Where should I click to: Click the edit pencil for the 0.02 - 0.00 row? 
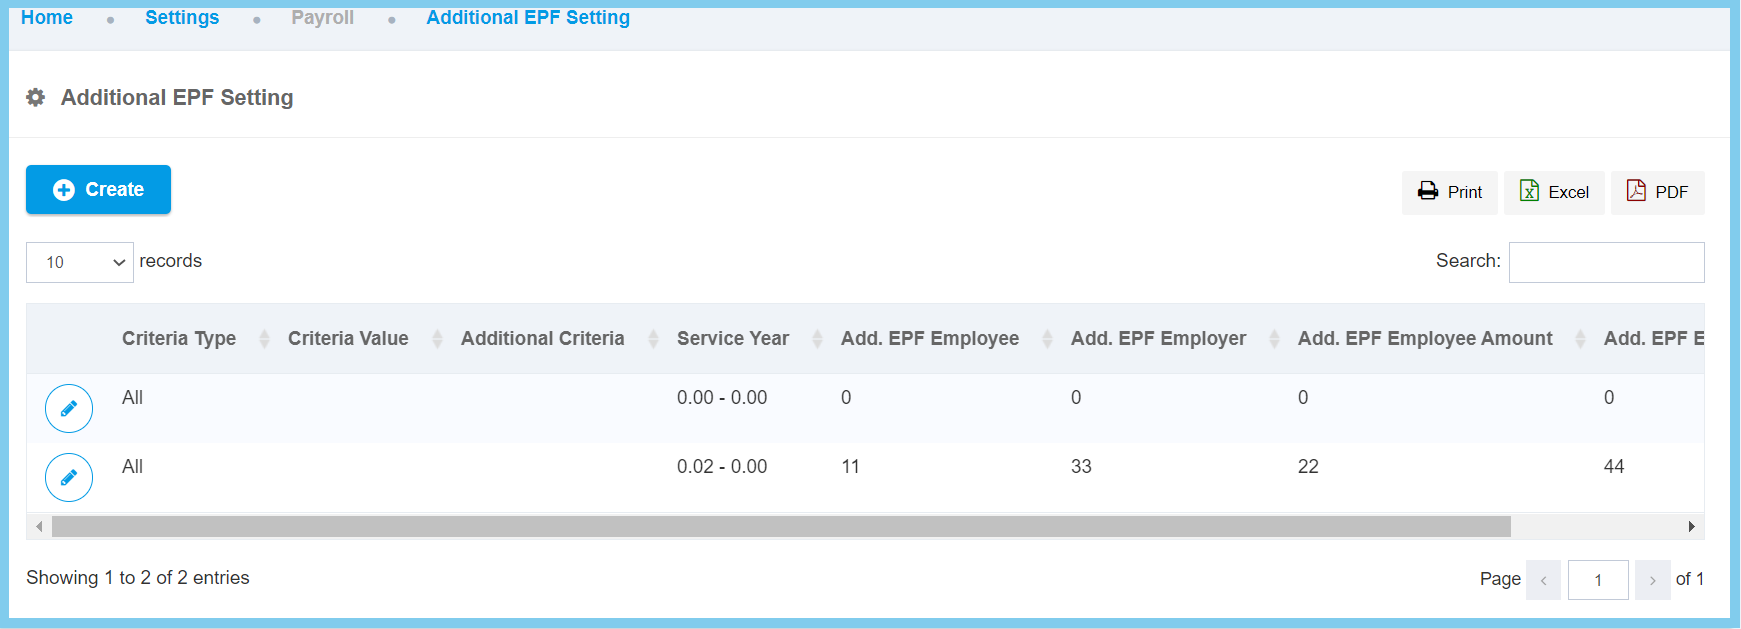(69, 477)
